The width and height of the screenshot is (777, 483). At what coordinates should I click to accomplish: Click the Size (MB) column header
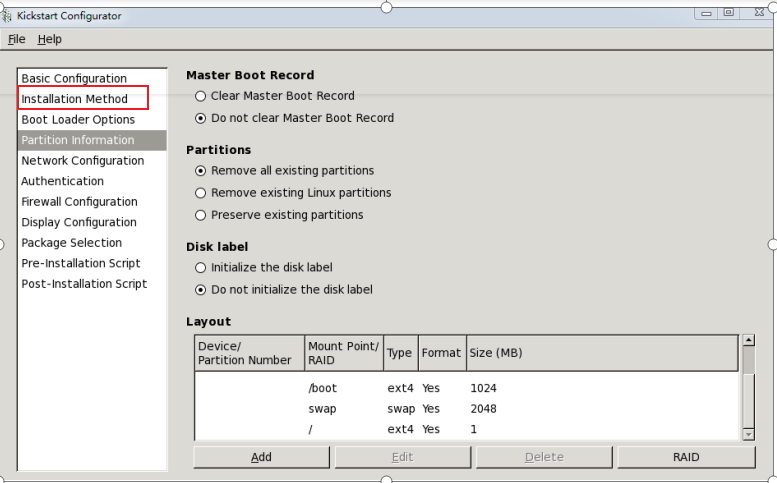[602, 353]
